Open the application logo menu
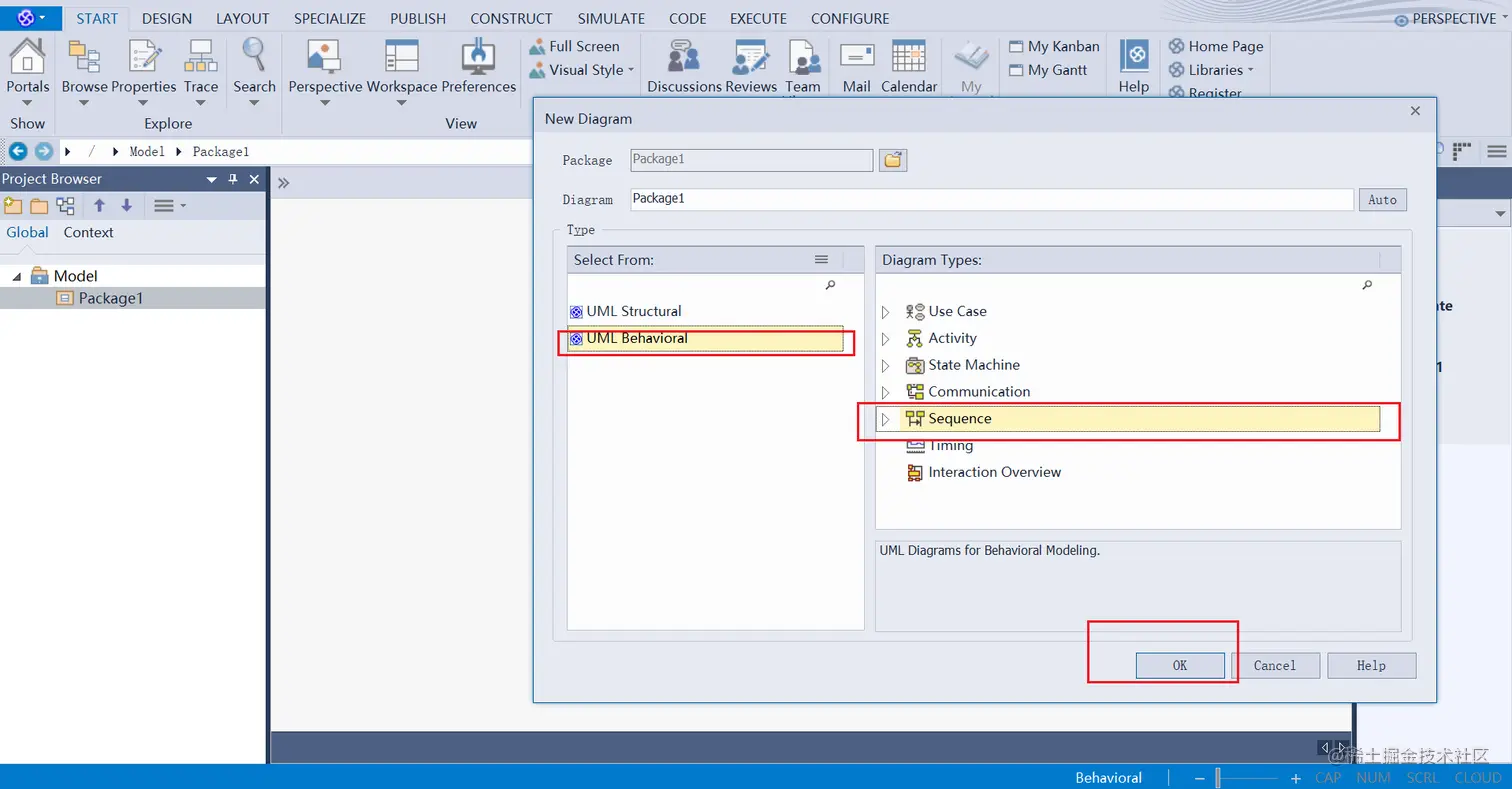 31,17
